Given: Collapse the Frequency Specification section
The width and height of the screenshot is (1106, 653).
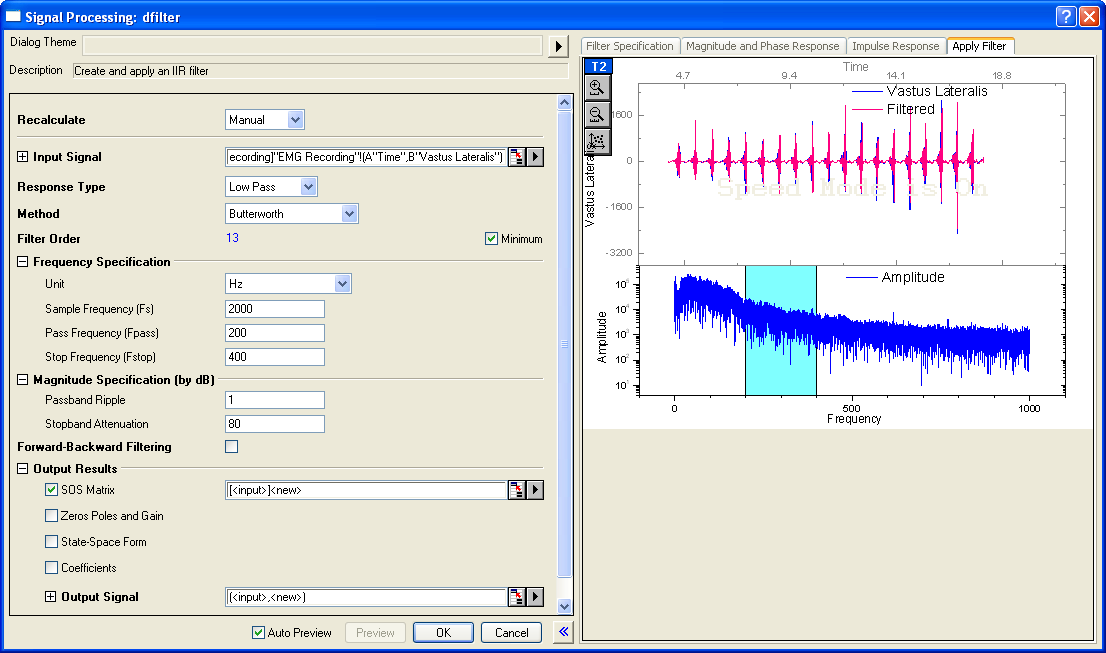Looking at the screenshot, I should [x=23, y=262].
